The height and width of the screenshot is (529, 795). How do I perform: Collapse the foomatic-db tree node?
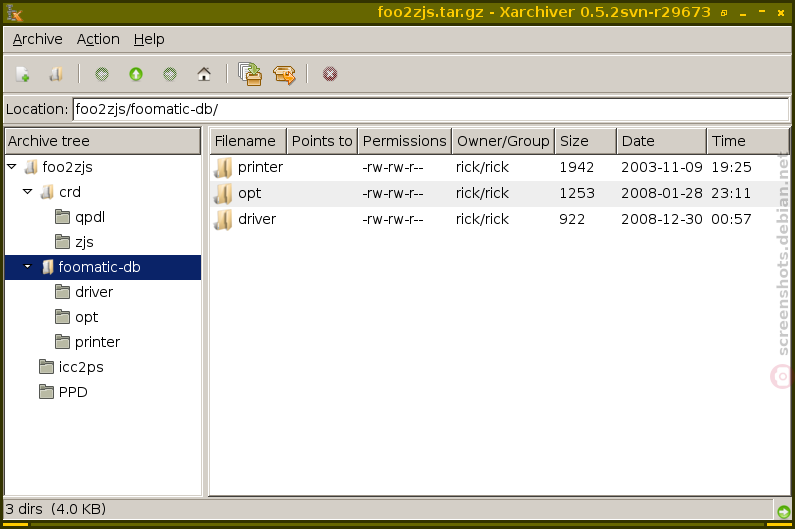[x=28, y=266]
